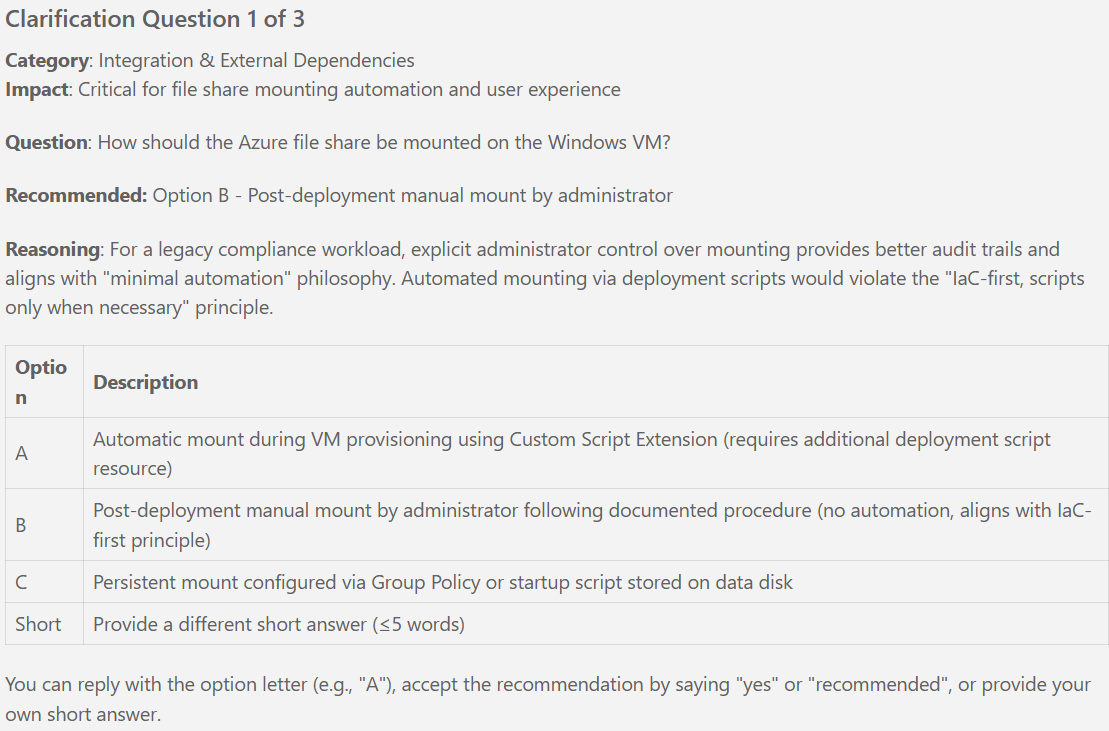Select the 'Short' option cell
1109x731 pixels.
(x=38, y=624)
